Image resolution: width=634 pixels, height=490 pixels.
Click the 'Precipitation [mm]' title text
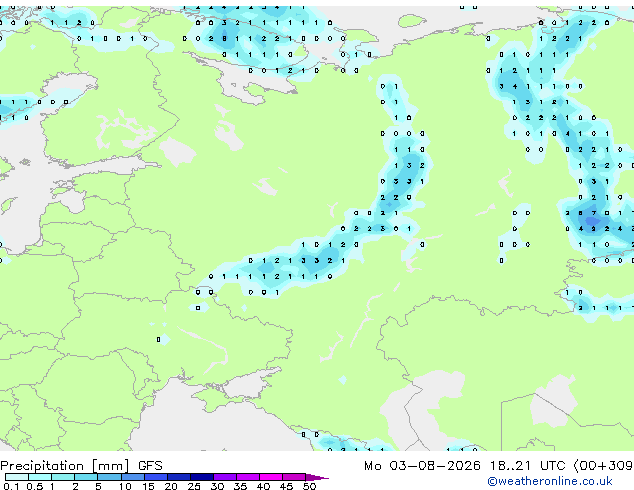click(65, 466)
